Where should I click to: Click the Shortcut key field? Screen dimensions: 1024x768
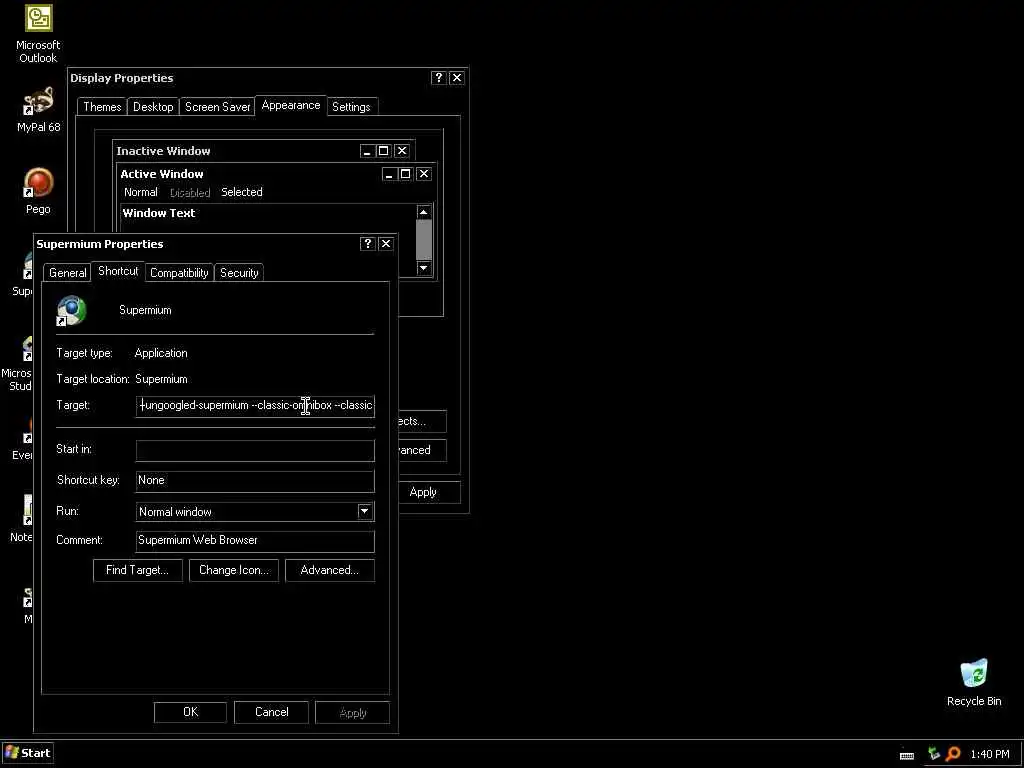255,481
